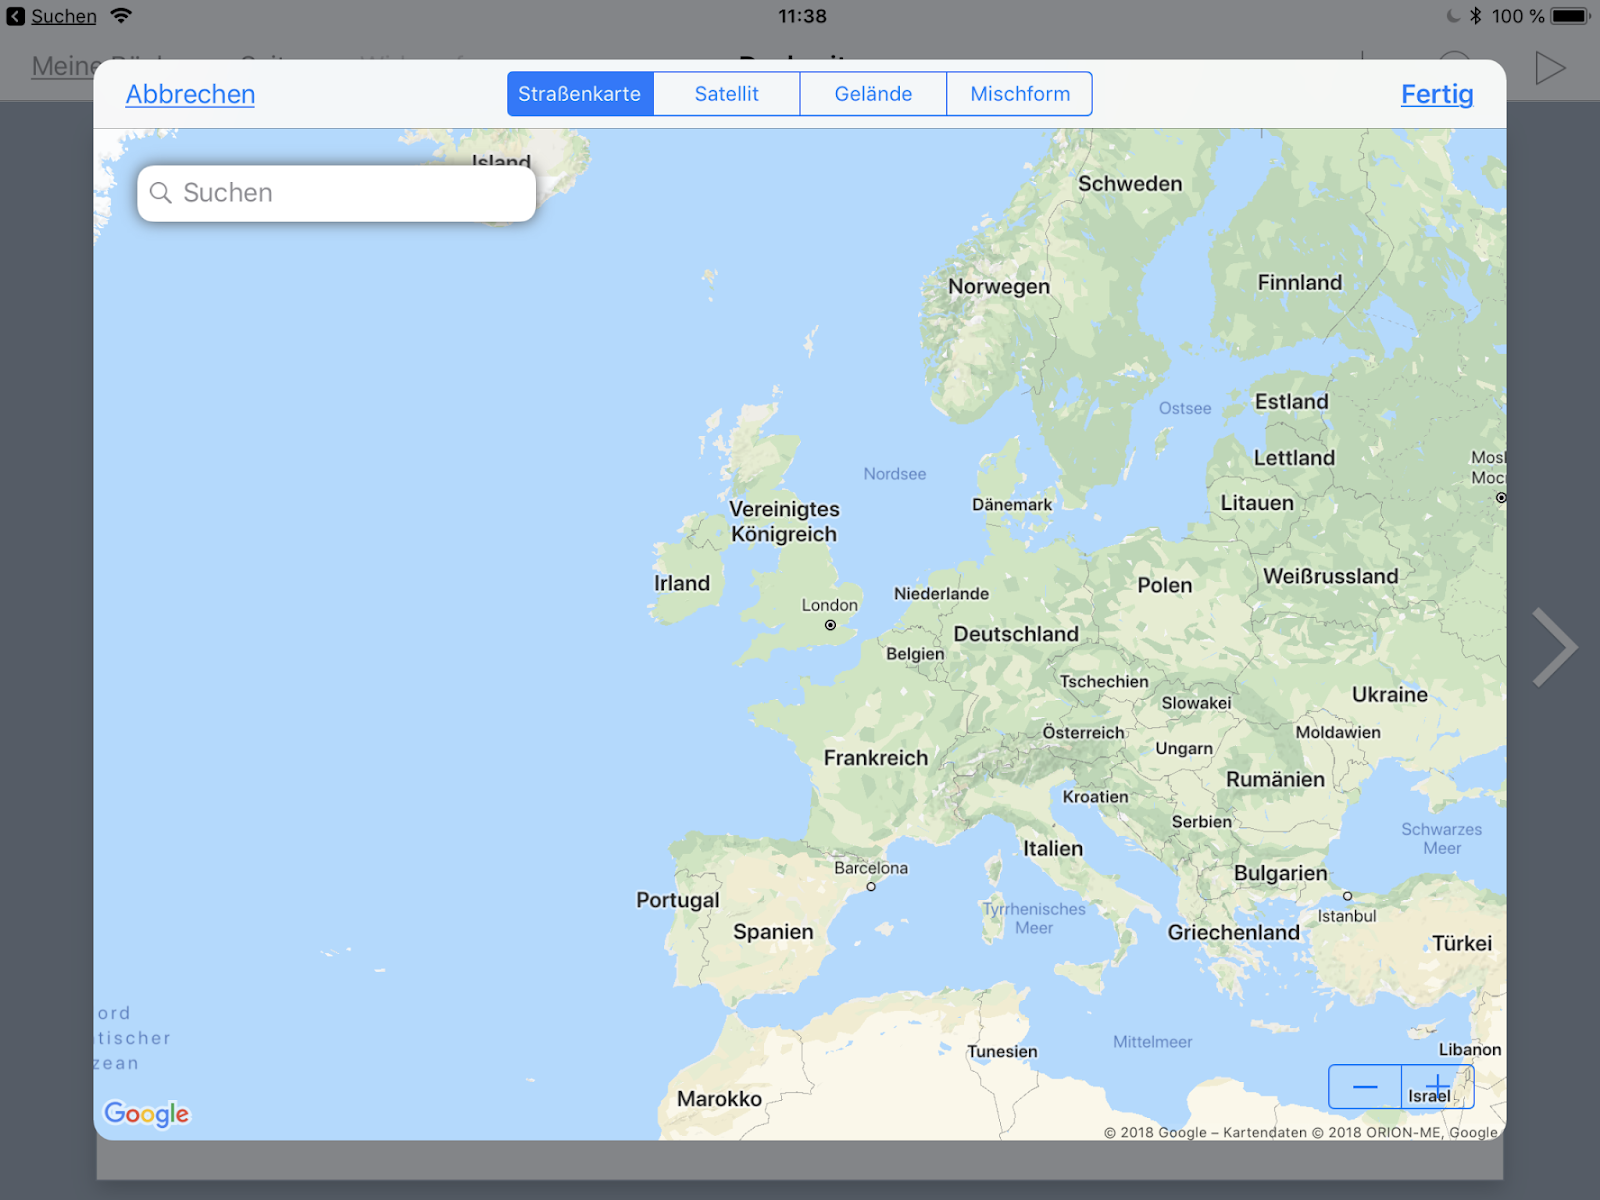Select the Gelände map view
The image size is (1600, 1200).
[x=873, y=94]
